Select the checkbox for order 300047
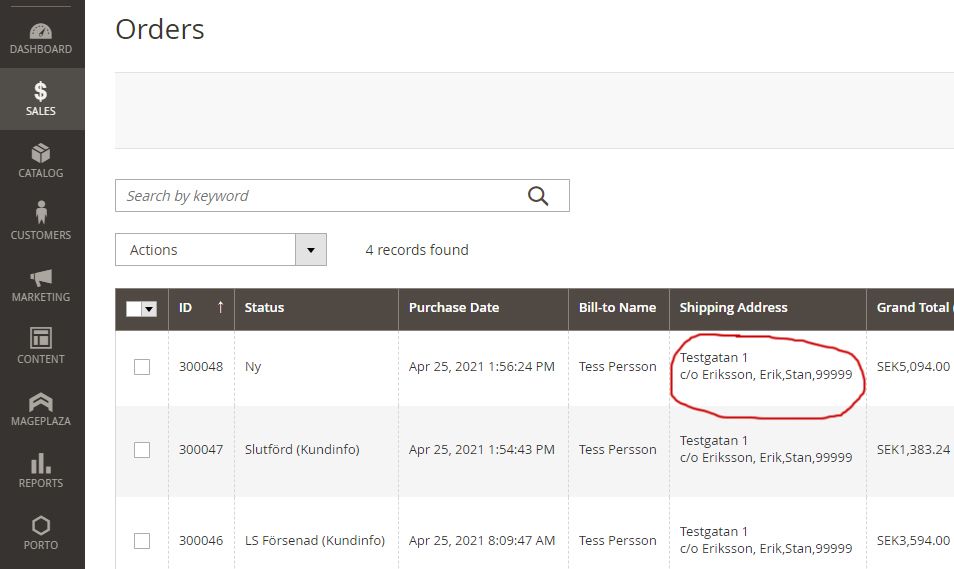954x569 pixels. (142, 450)
